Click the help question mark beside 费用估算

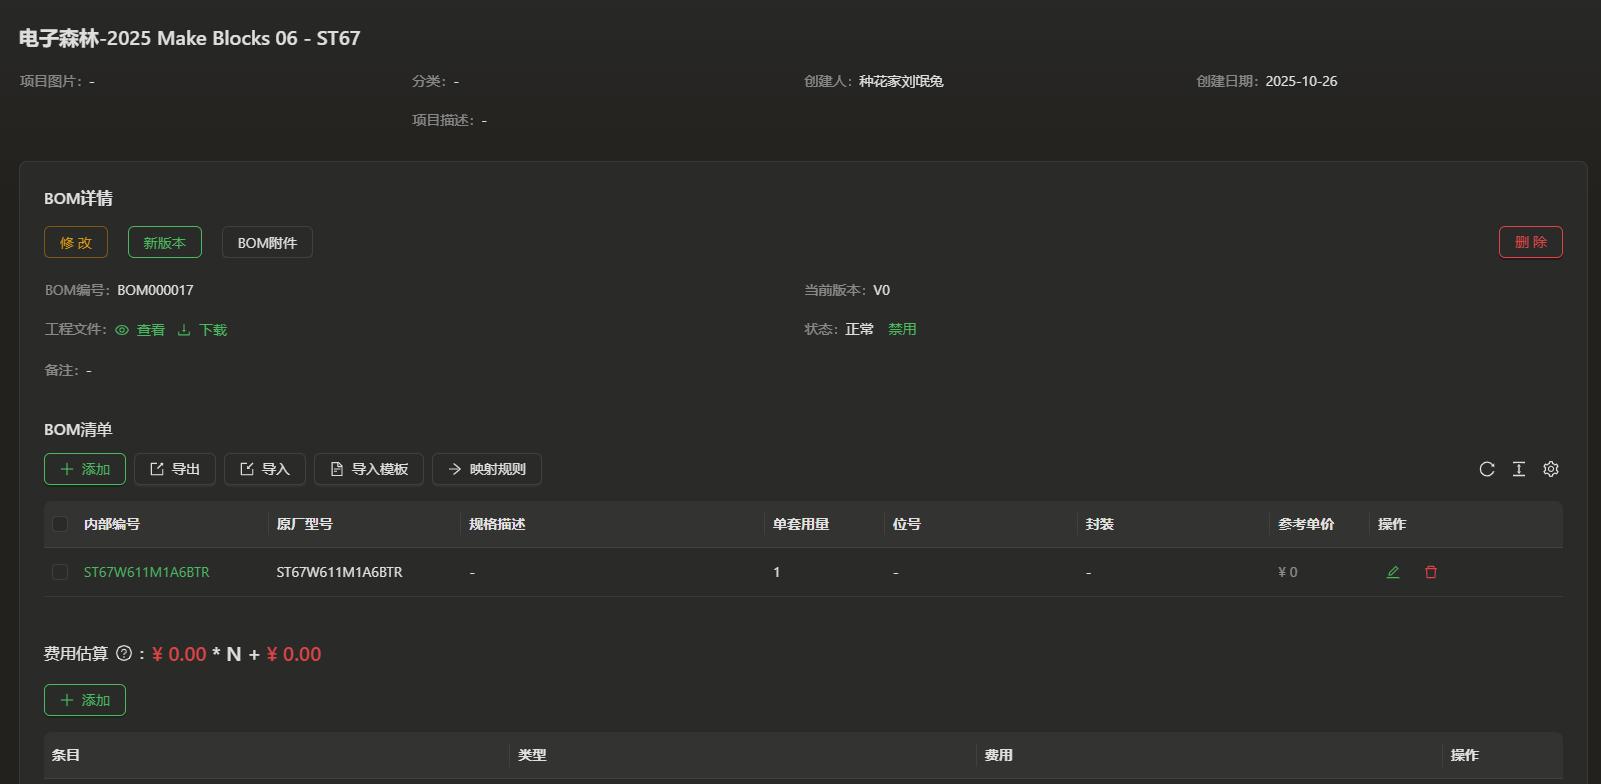124,654
